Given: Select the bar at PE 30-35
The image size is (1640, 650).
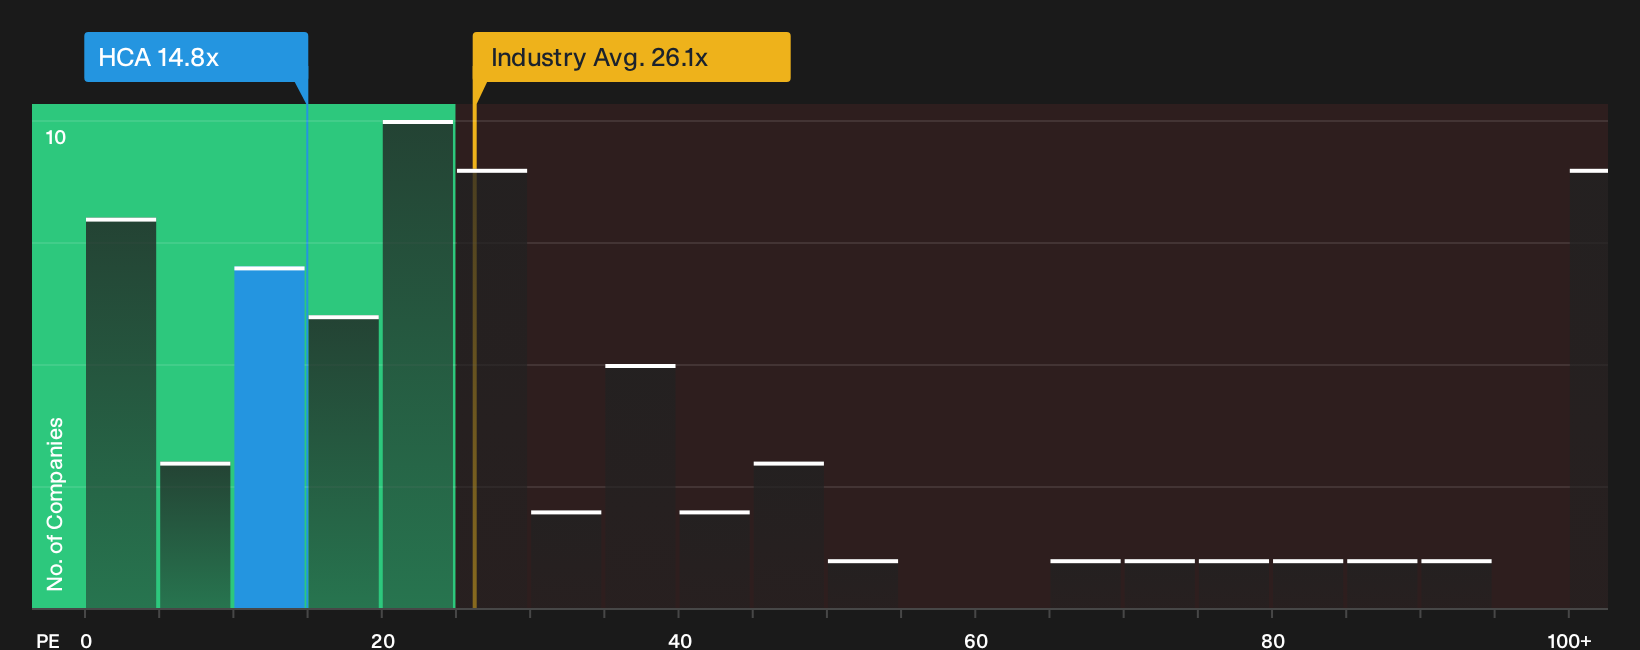Looking at the screenshot, I should pos(566,559).
